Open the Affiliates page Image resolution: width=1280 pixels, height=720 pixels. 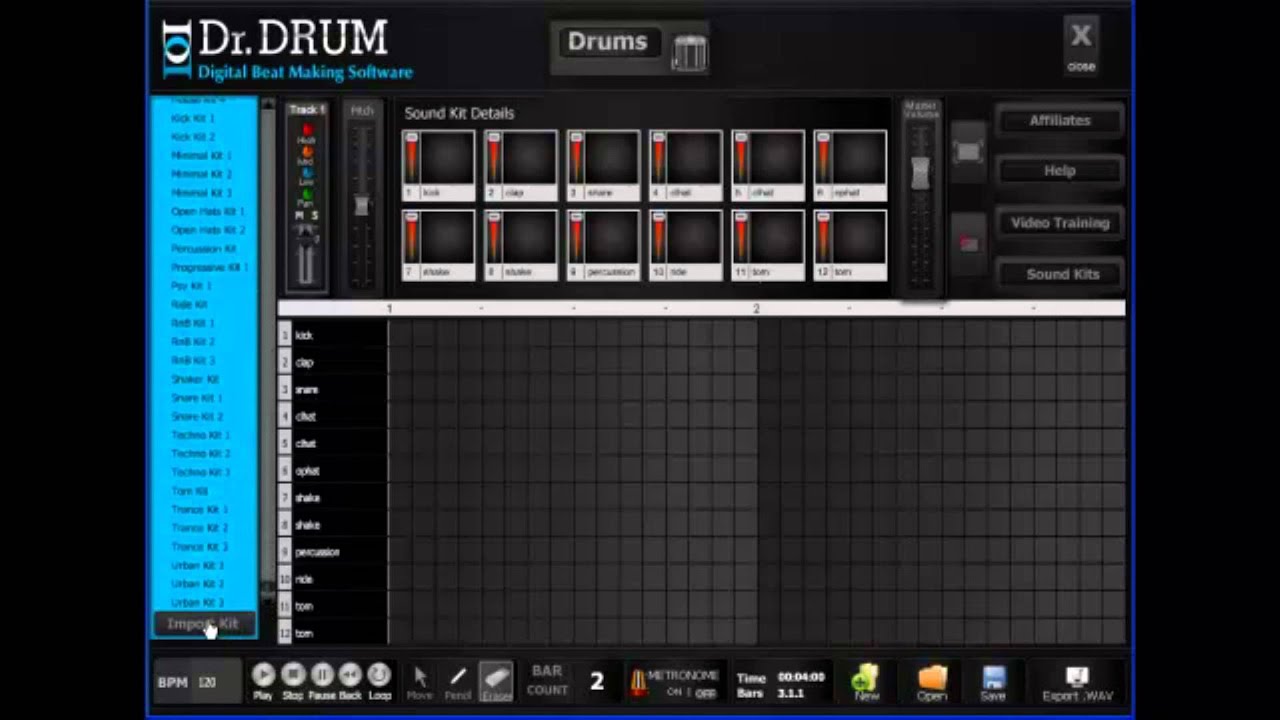coord(1060,120)
